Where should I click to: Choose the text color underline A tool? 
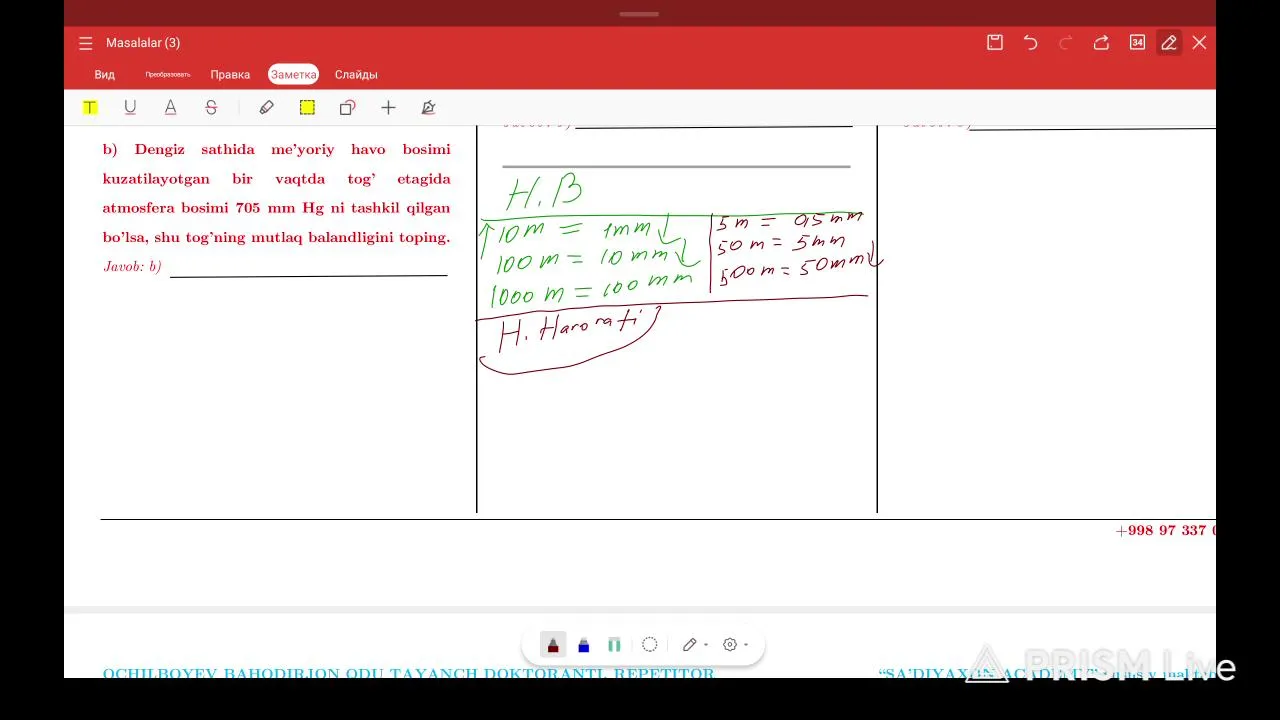click(170, 107)
